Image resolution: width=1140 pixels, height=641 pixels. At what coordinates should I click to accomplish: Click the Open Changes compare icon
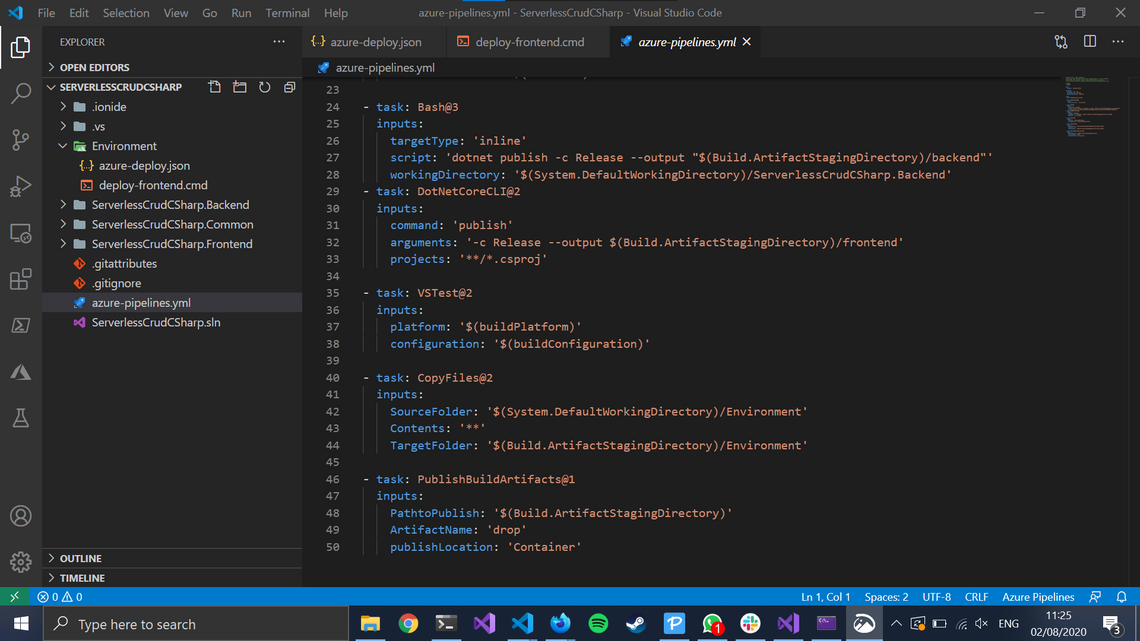pos(1061,42)
